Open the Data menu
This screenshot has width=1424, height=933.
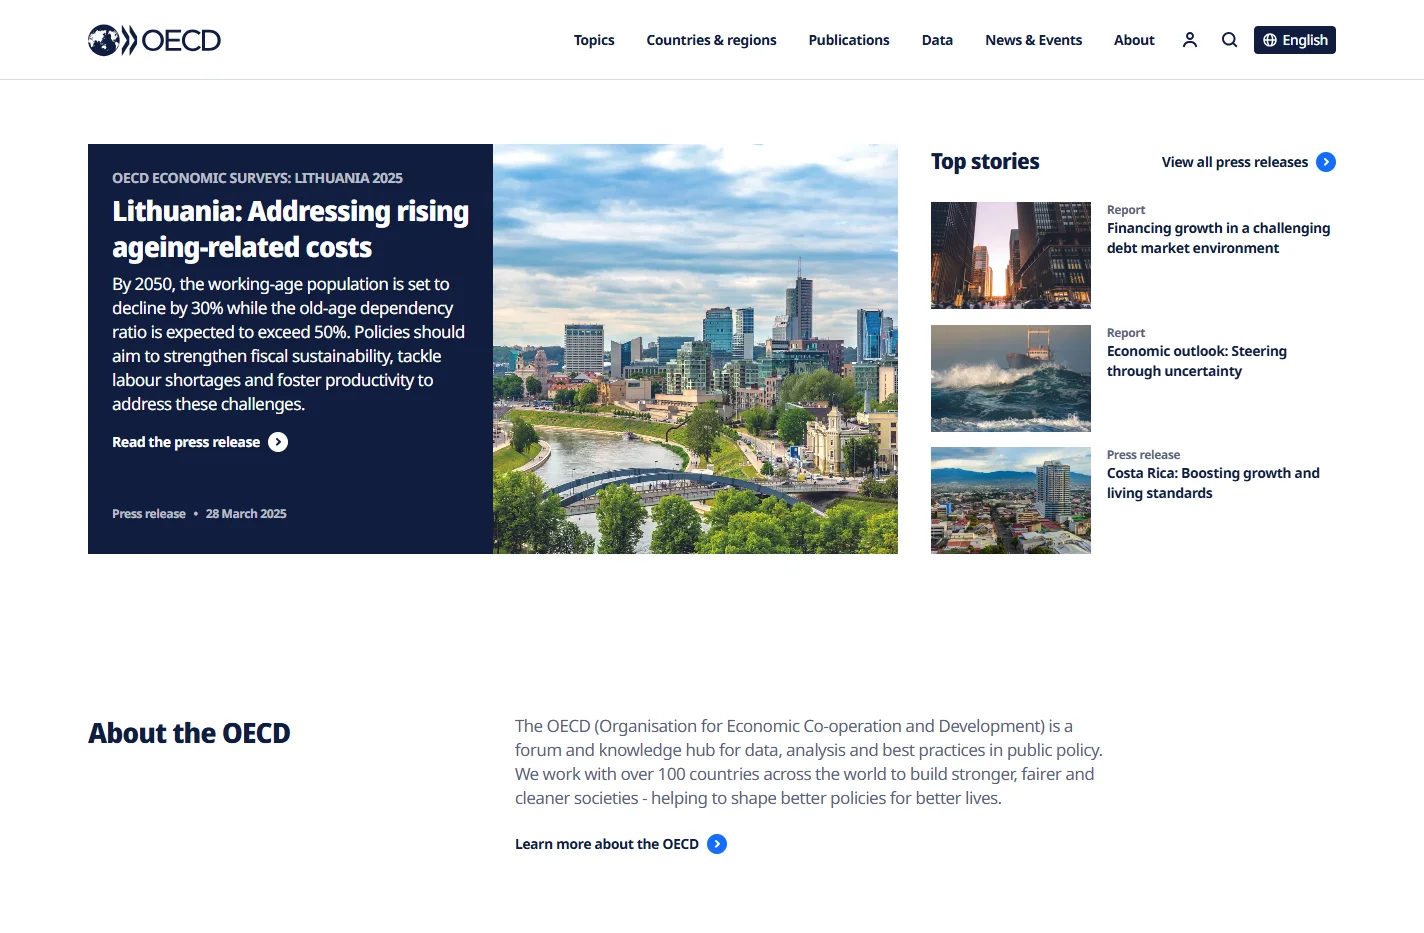[x=937, y=40]
